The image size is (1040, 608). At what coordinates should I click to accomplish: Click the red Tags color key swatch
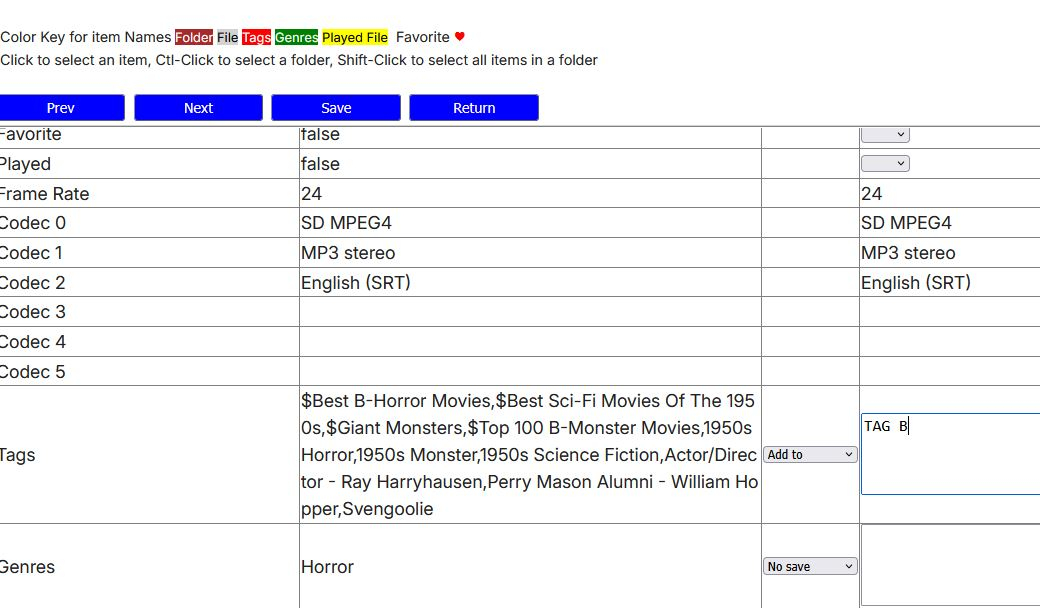click(x=256, y=37)
